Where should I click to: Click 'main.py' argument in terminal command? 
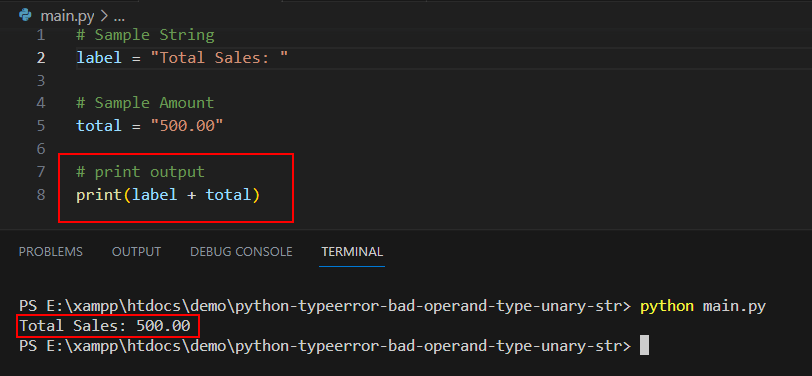click(734, 306)
